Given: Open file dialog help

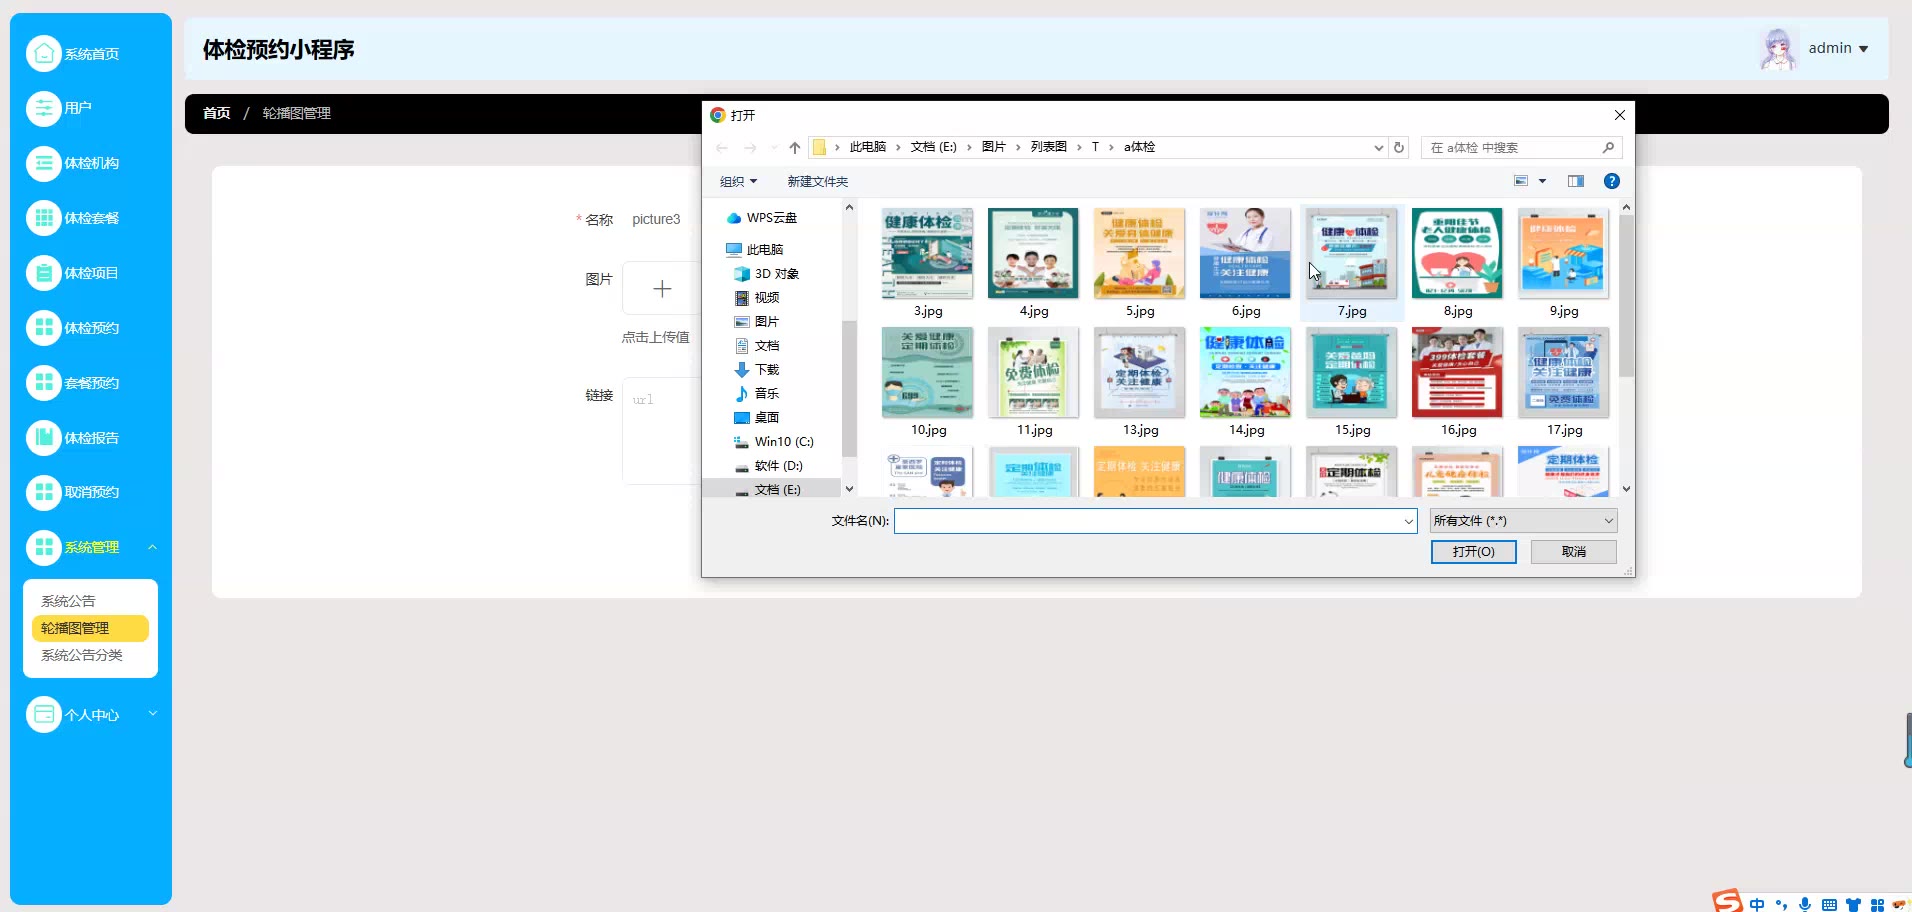Looking at the screenshot, I should [1612, 181].
